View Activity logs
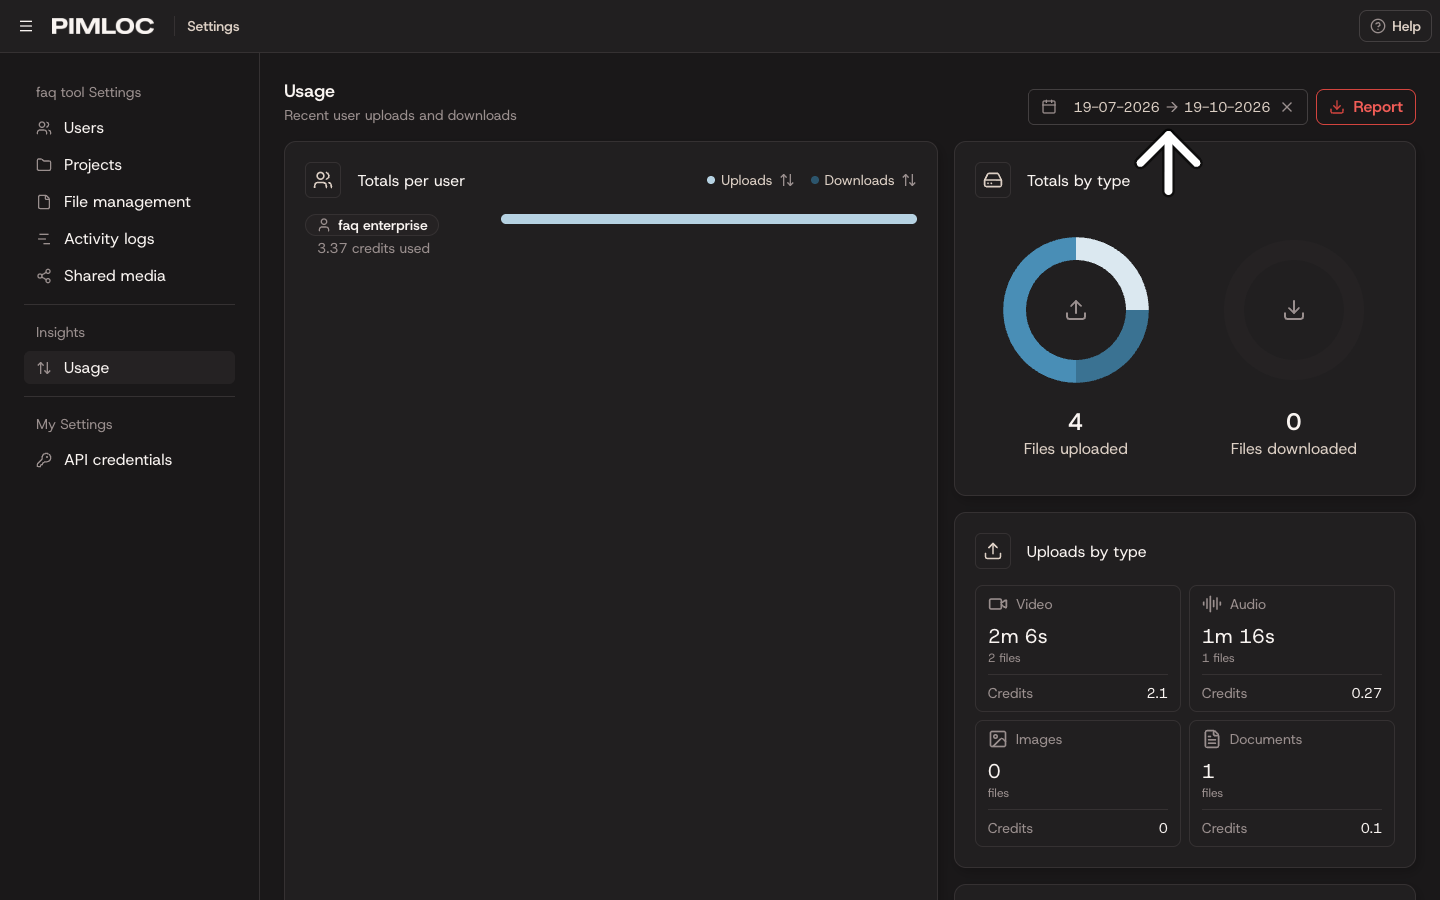 click(x=129, y=239)
